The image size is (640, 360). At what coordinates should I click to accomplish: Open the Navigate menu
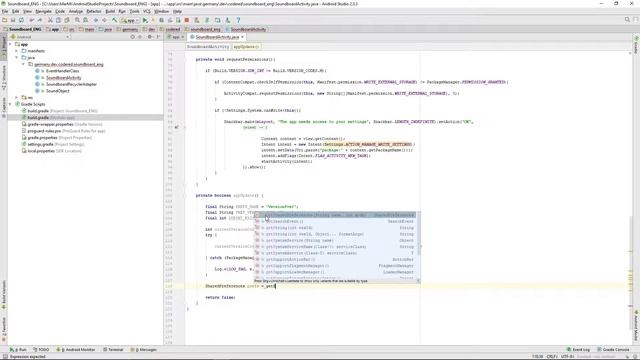(43, 11)
